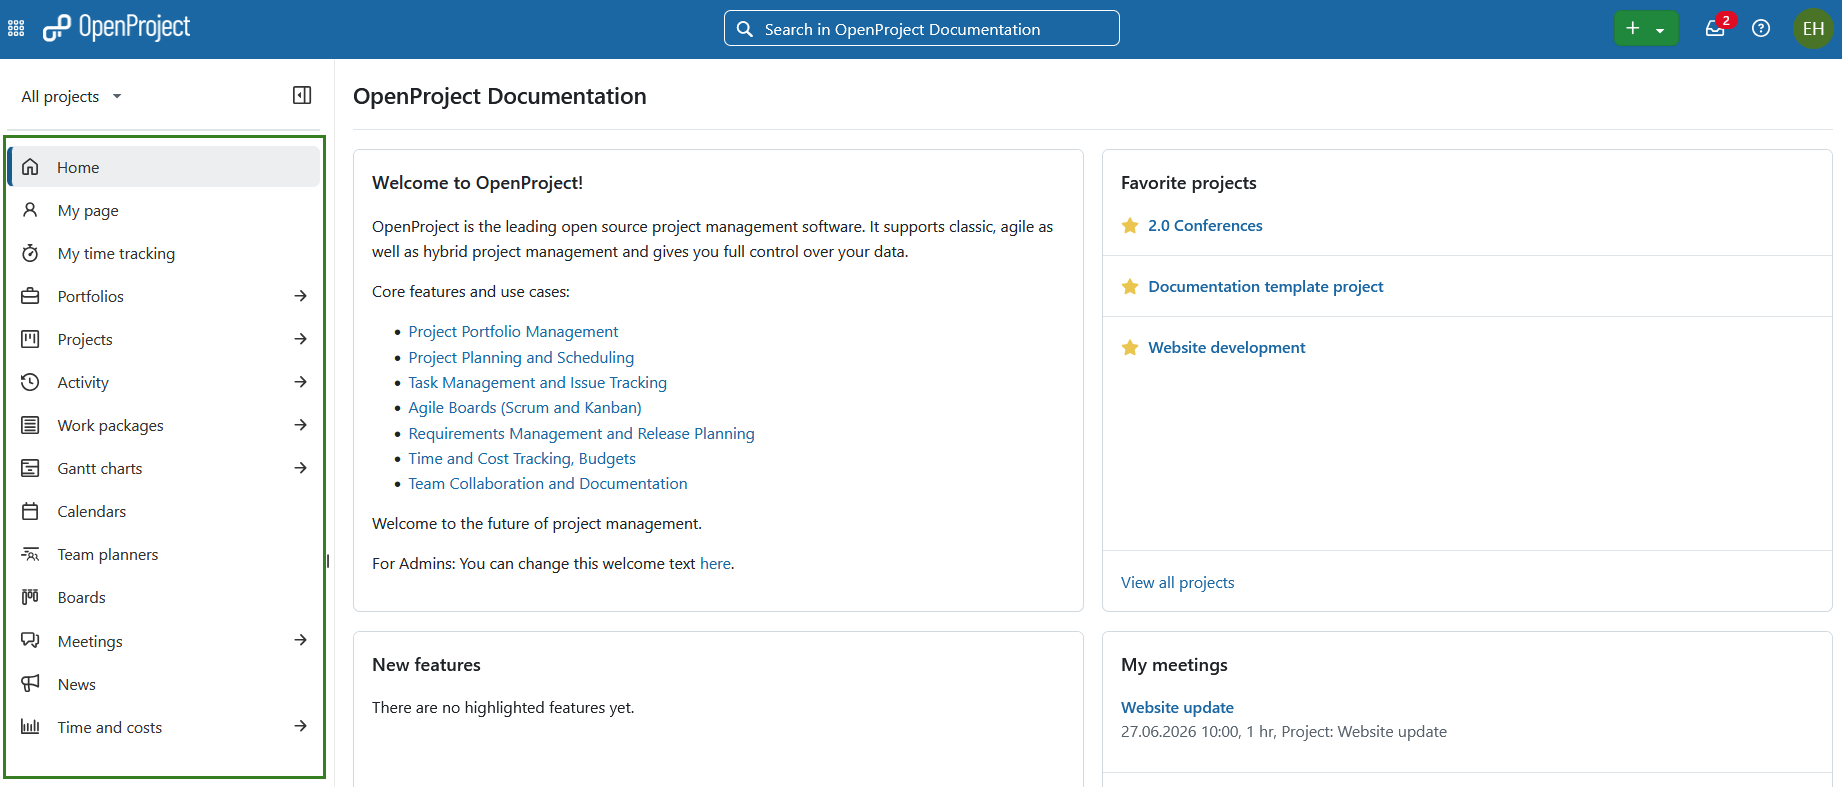Expand the Work packages submenu arrow
The image size is (1842, 787).
300,425
